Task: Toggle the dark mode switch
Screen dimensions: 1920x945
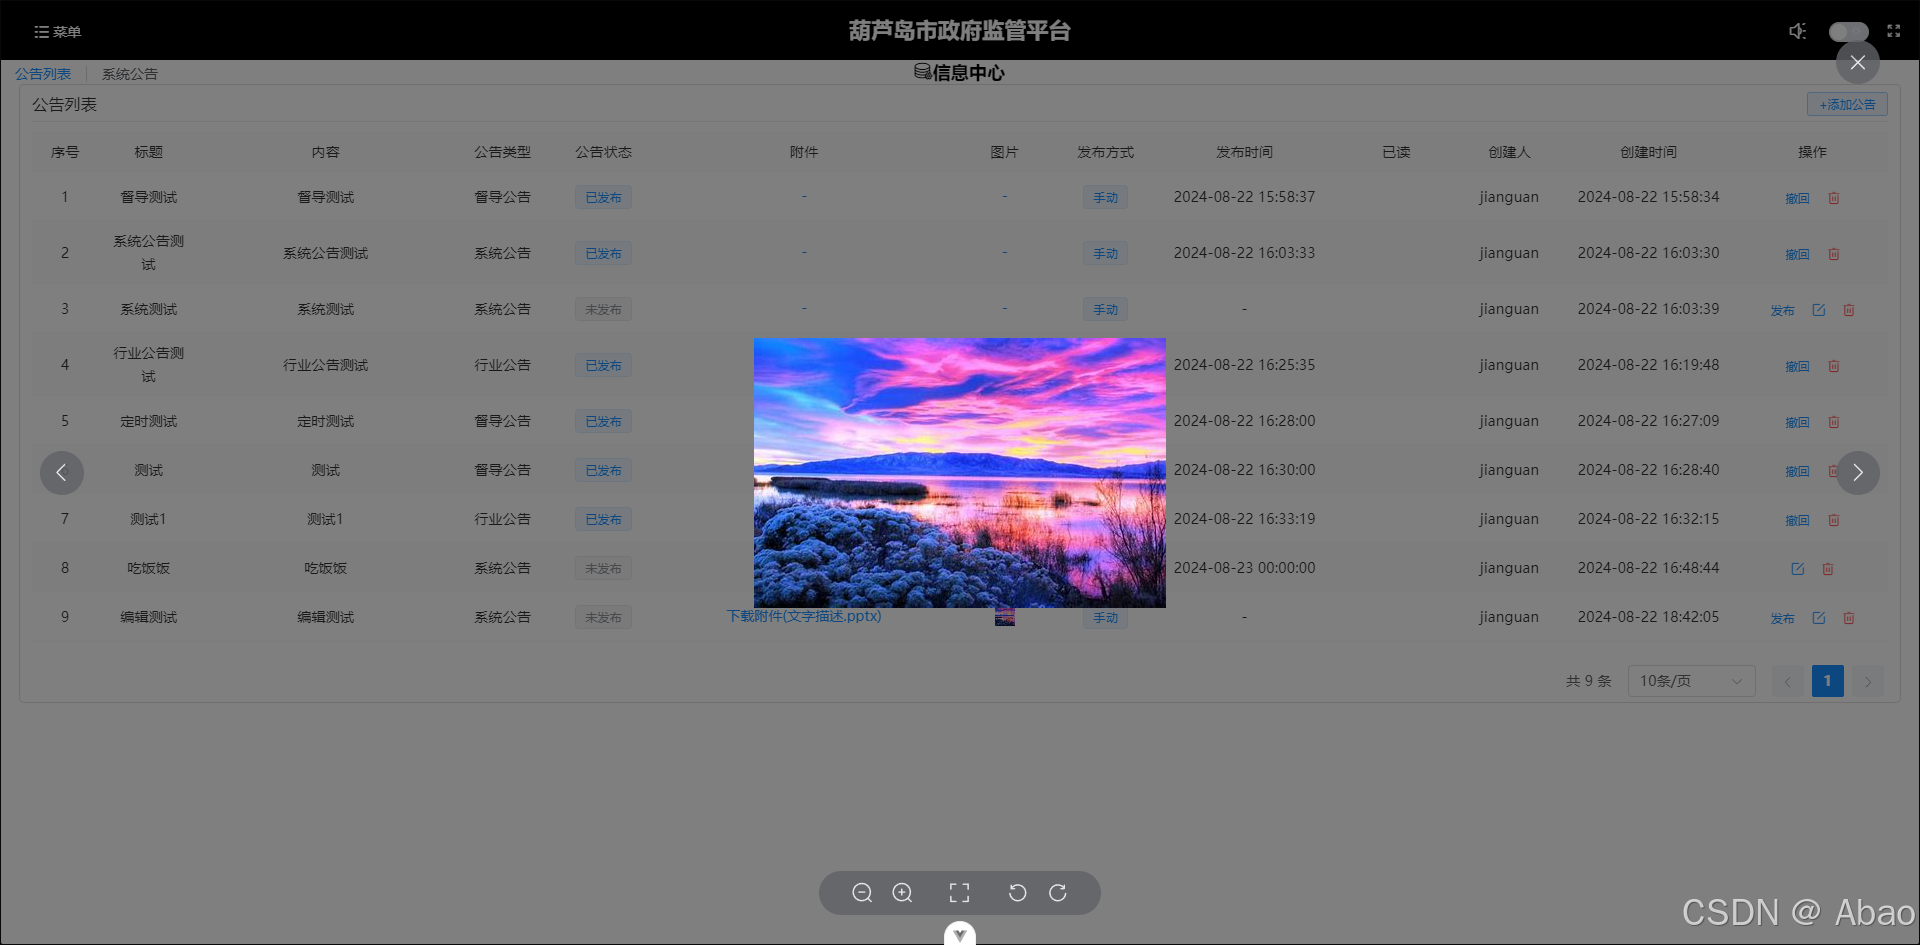Action: pos(1846,31)
